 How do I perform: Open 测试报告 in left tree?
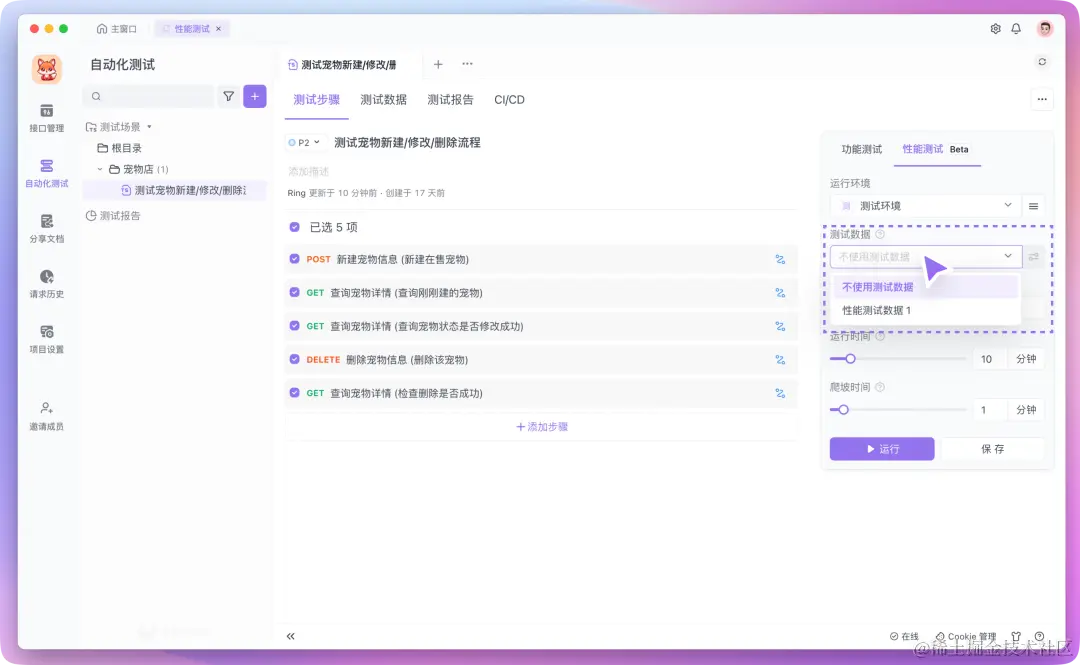(113, 216)
